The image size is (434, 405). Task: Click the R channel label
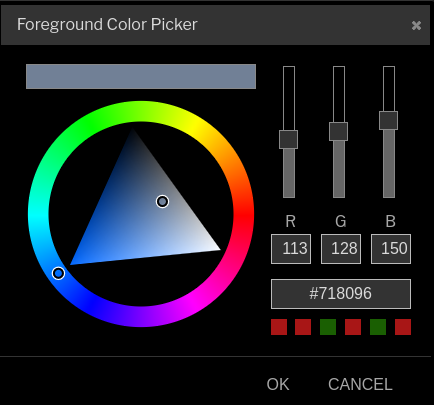(x=290, y=221)
